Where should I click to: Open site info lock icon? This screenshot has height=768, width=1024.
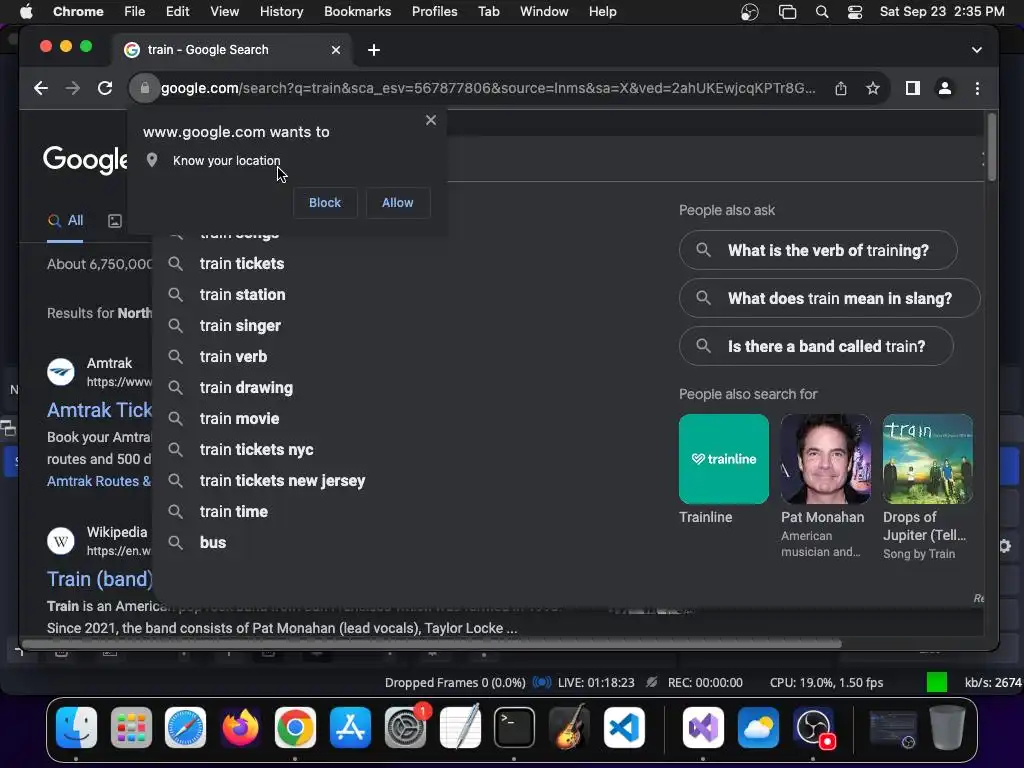pos(144,88)
